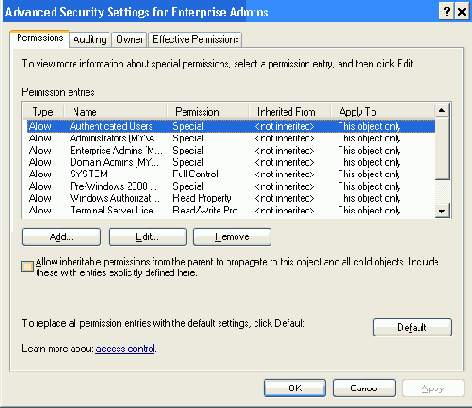Select the Administrators permission entry

click(231, 138)
